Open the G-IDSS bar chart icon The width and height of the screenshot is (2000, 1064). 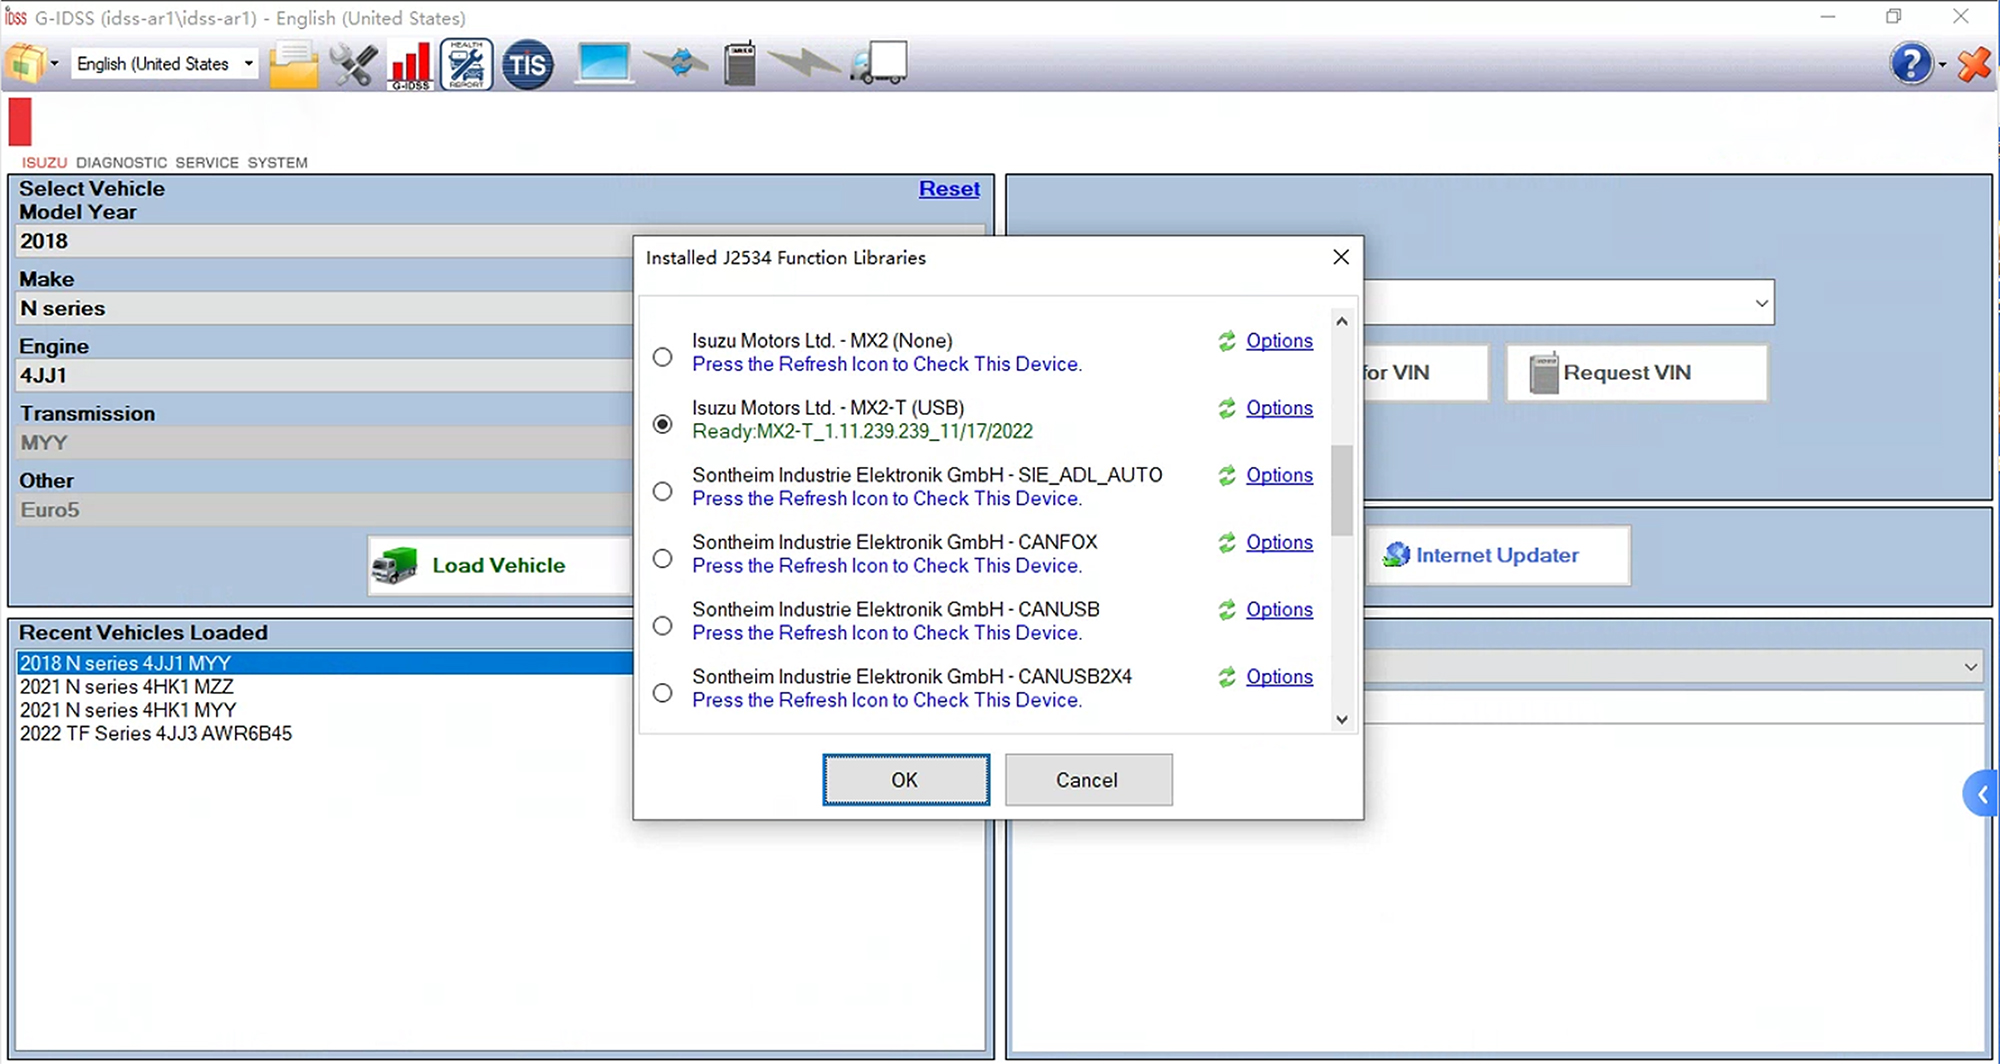click(410, 65)
